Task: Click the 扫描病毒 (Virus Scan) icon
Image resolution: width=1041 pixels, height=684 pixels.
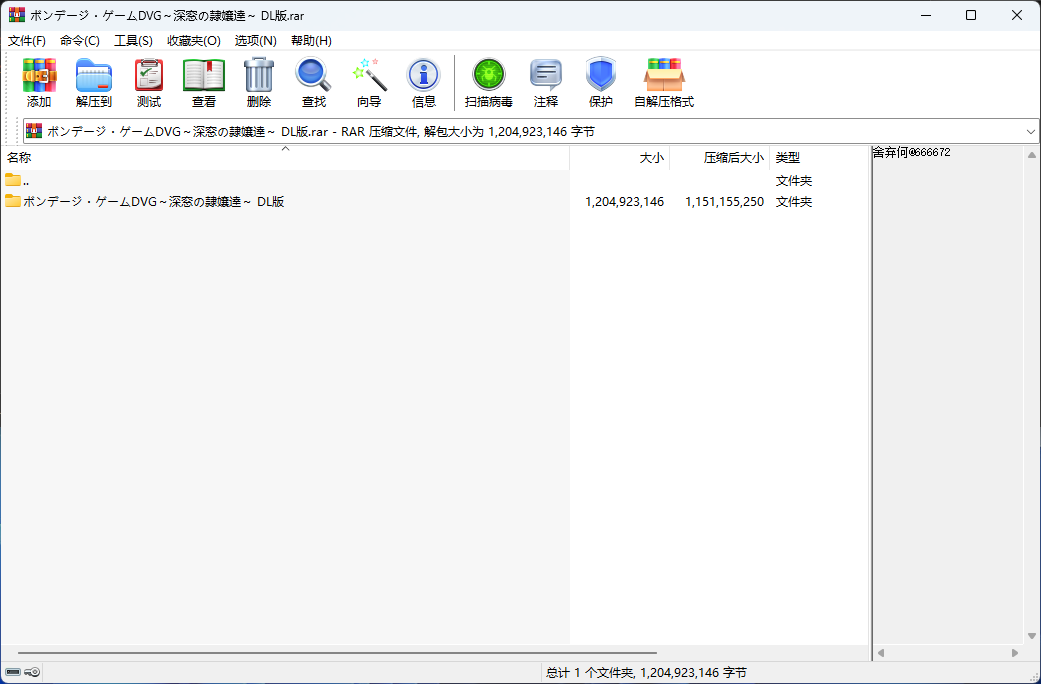Action: coord(489,82)
